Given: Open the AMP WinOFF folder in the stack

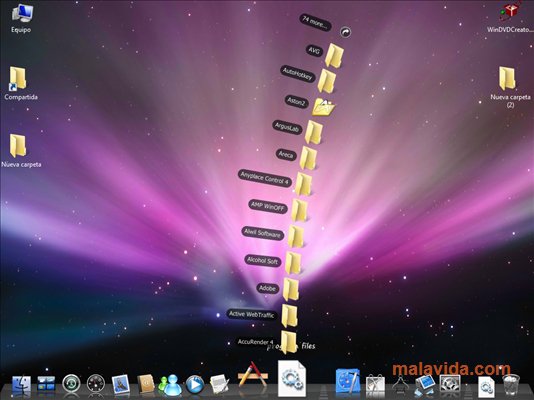Looking at the screenshot, I should pyautogui.click(x=299, y=210).
